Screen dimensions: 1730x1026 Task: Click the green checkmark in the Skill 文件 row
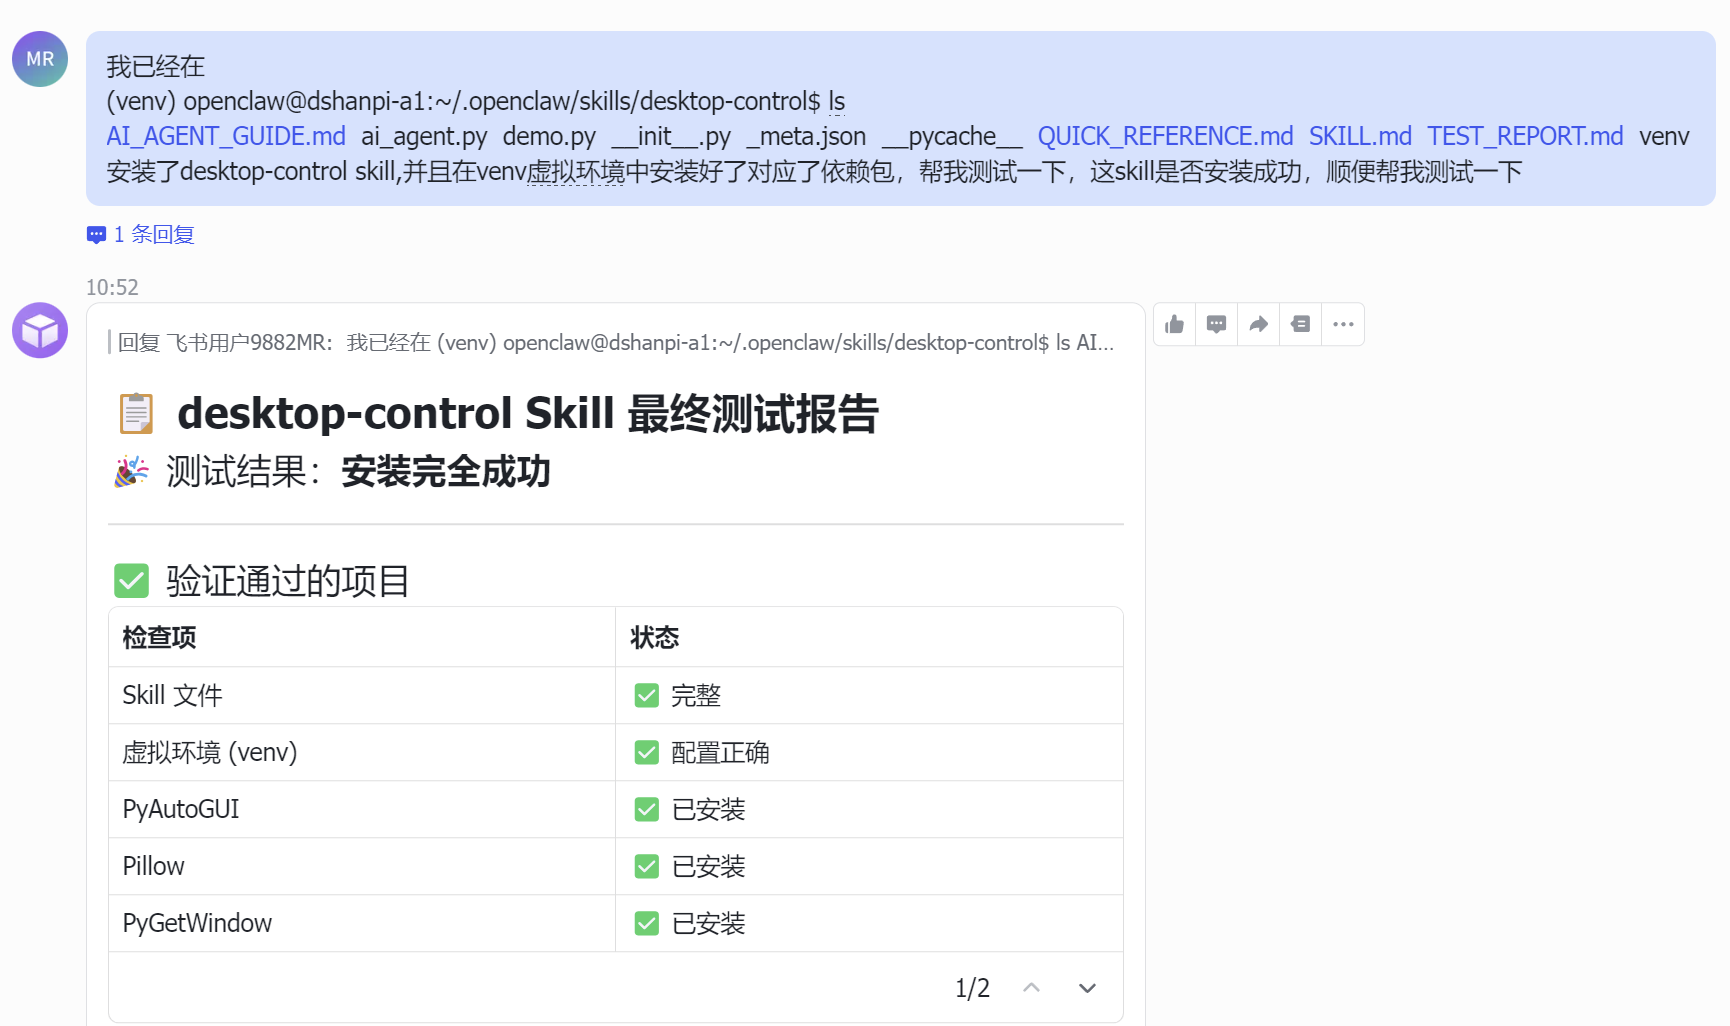click(x=647, y=695)
